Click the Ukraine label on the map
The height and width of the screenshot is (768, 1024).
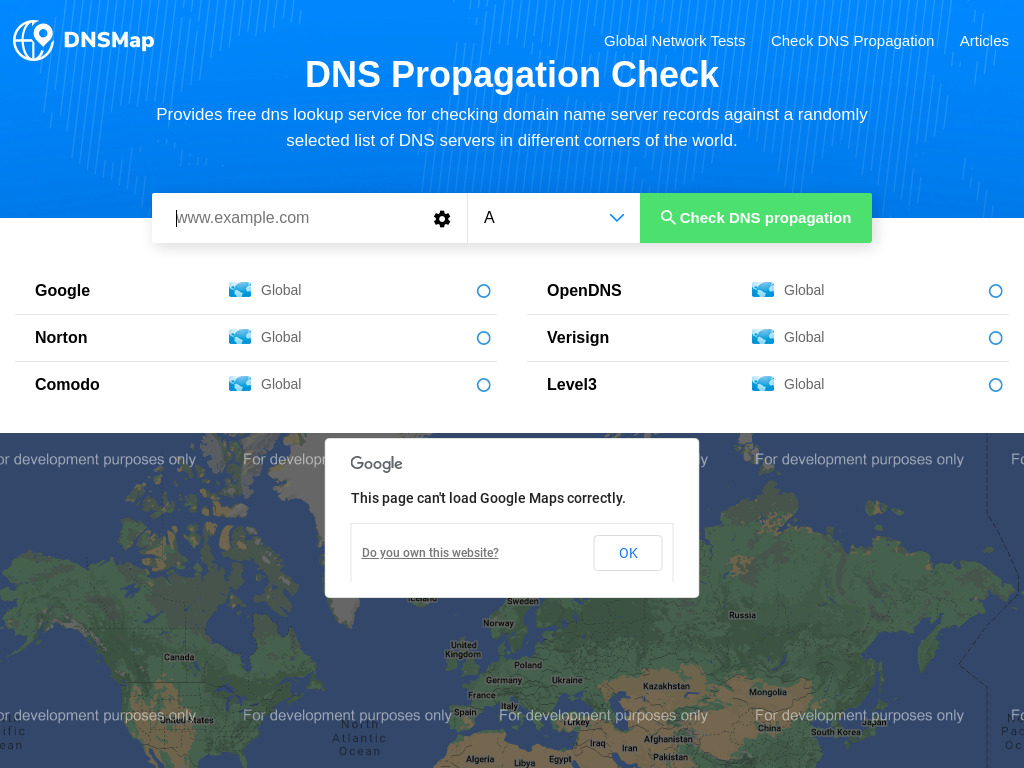click(567, 680)
